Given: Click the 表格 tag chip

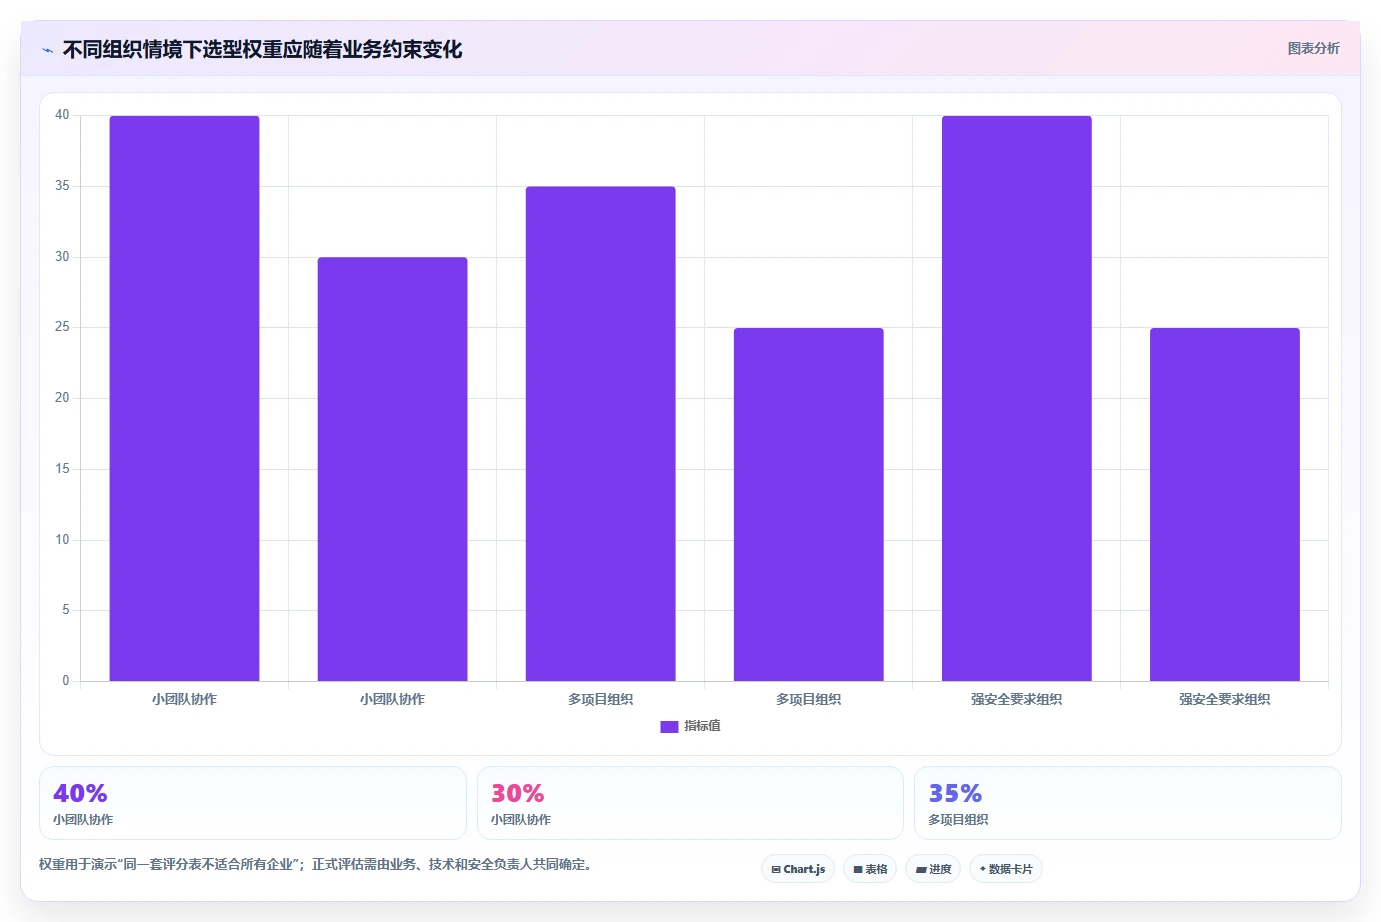Looking at the screenshot, I should (x=870, y=869).
